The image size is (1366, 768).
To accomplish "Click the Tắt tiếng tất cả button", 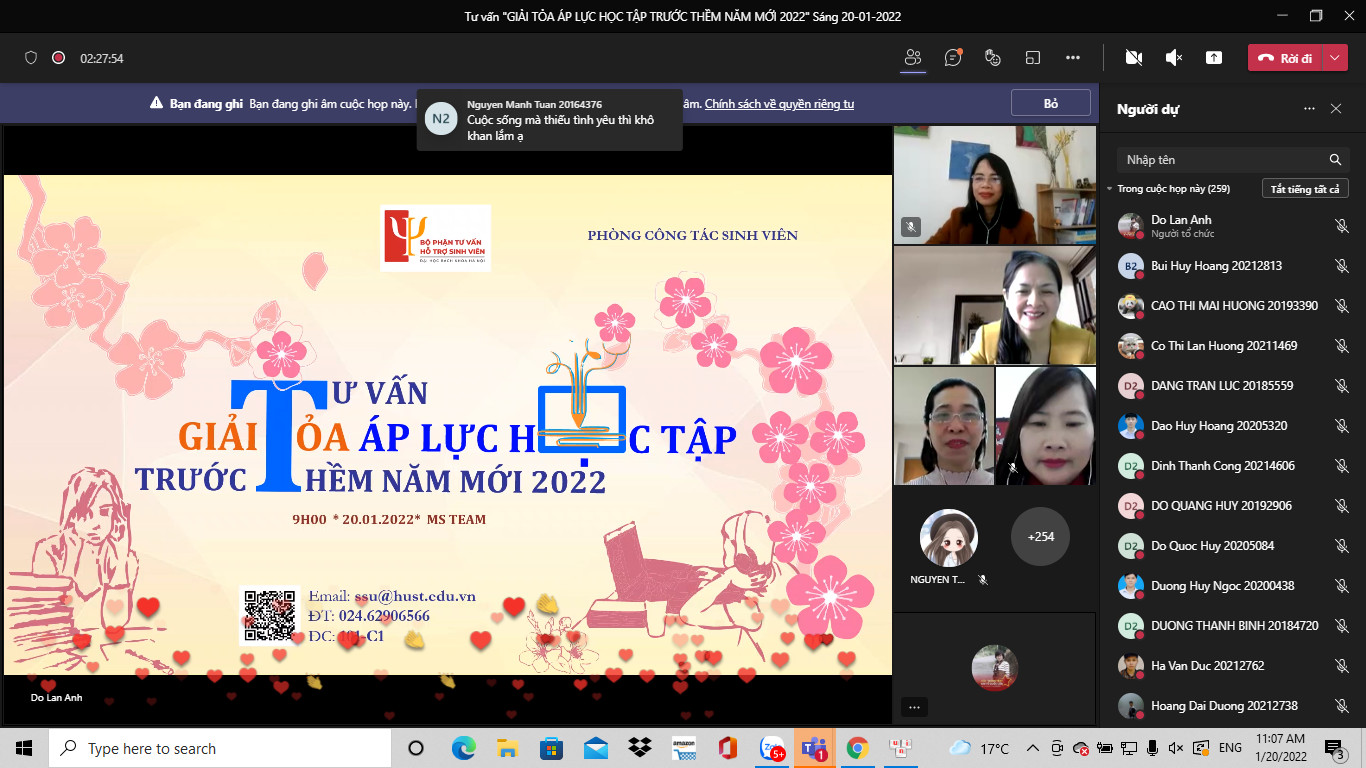I will 1305,189.
